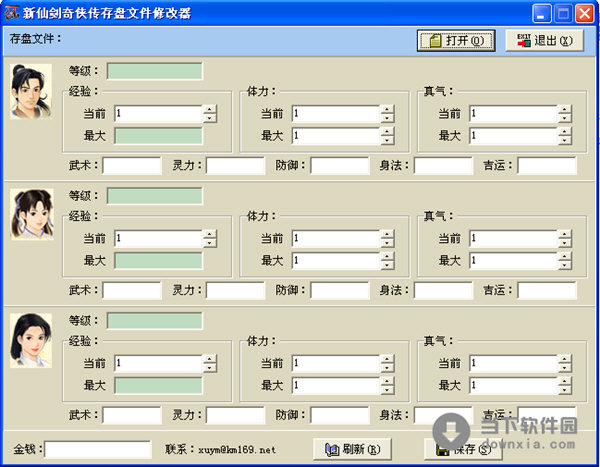
Task: Focus the ribbon girl's max 体力 text box
Action: [336, 261]
